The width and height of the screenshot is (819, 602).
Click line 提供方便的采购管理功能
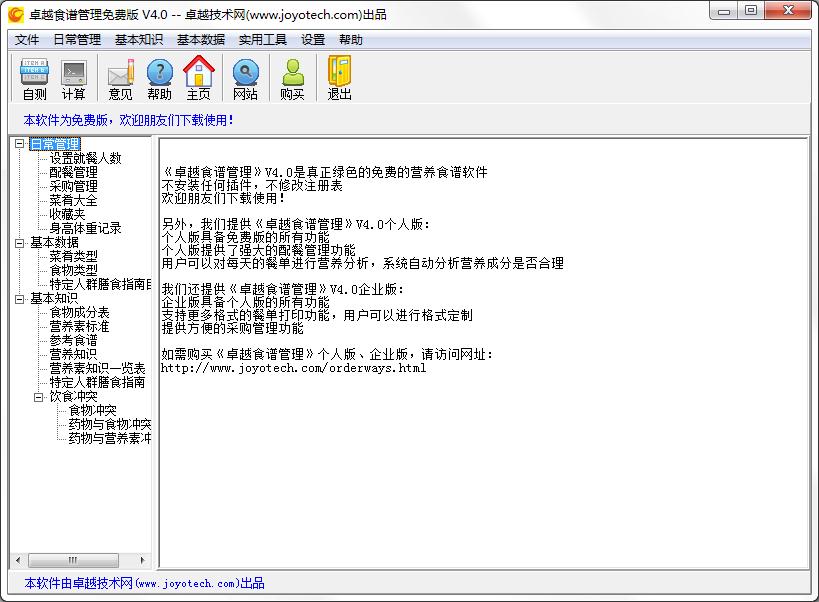232,328
